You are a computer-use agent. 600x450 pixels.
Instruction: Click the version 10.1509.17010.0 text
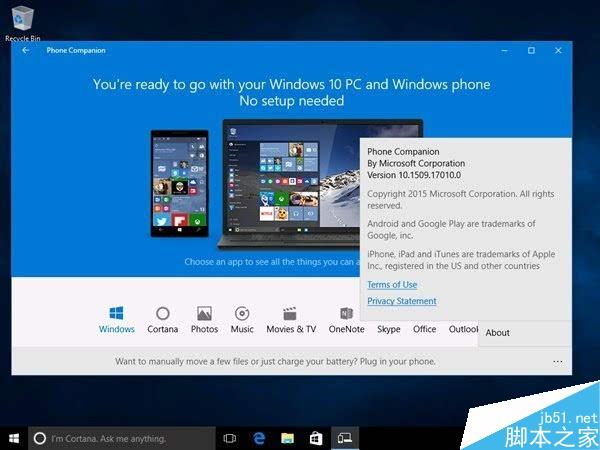point(414,175)
